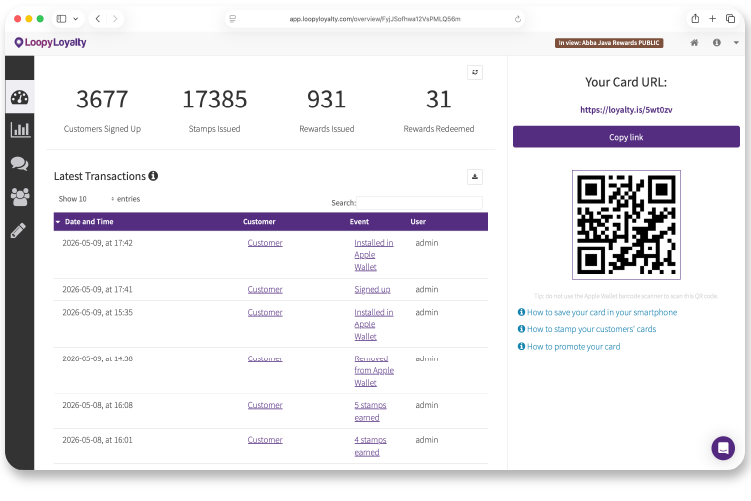Open Customer link for 17:41 transaction
Image resolution: width=751 pixels, height=501 pixels.
pyautogui.click(x=265, y=289)
